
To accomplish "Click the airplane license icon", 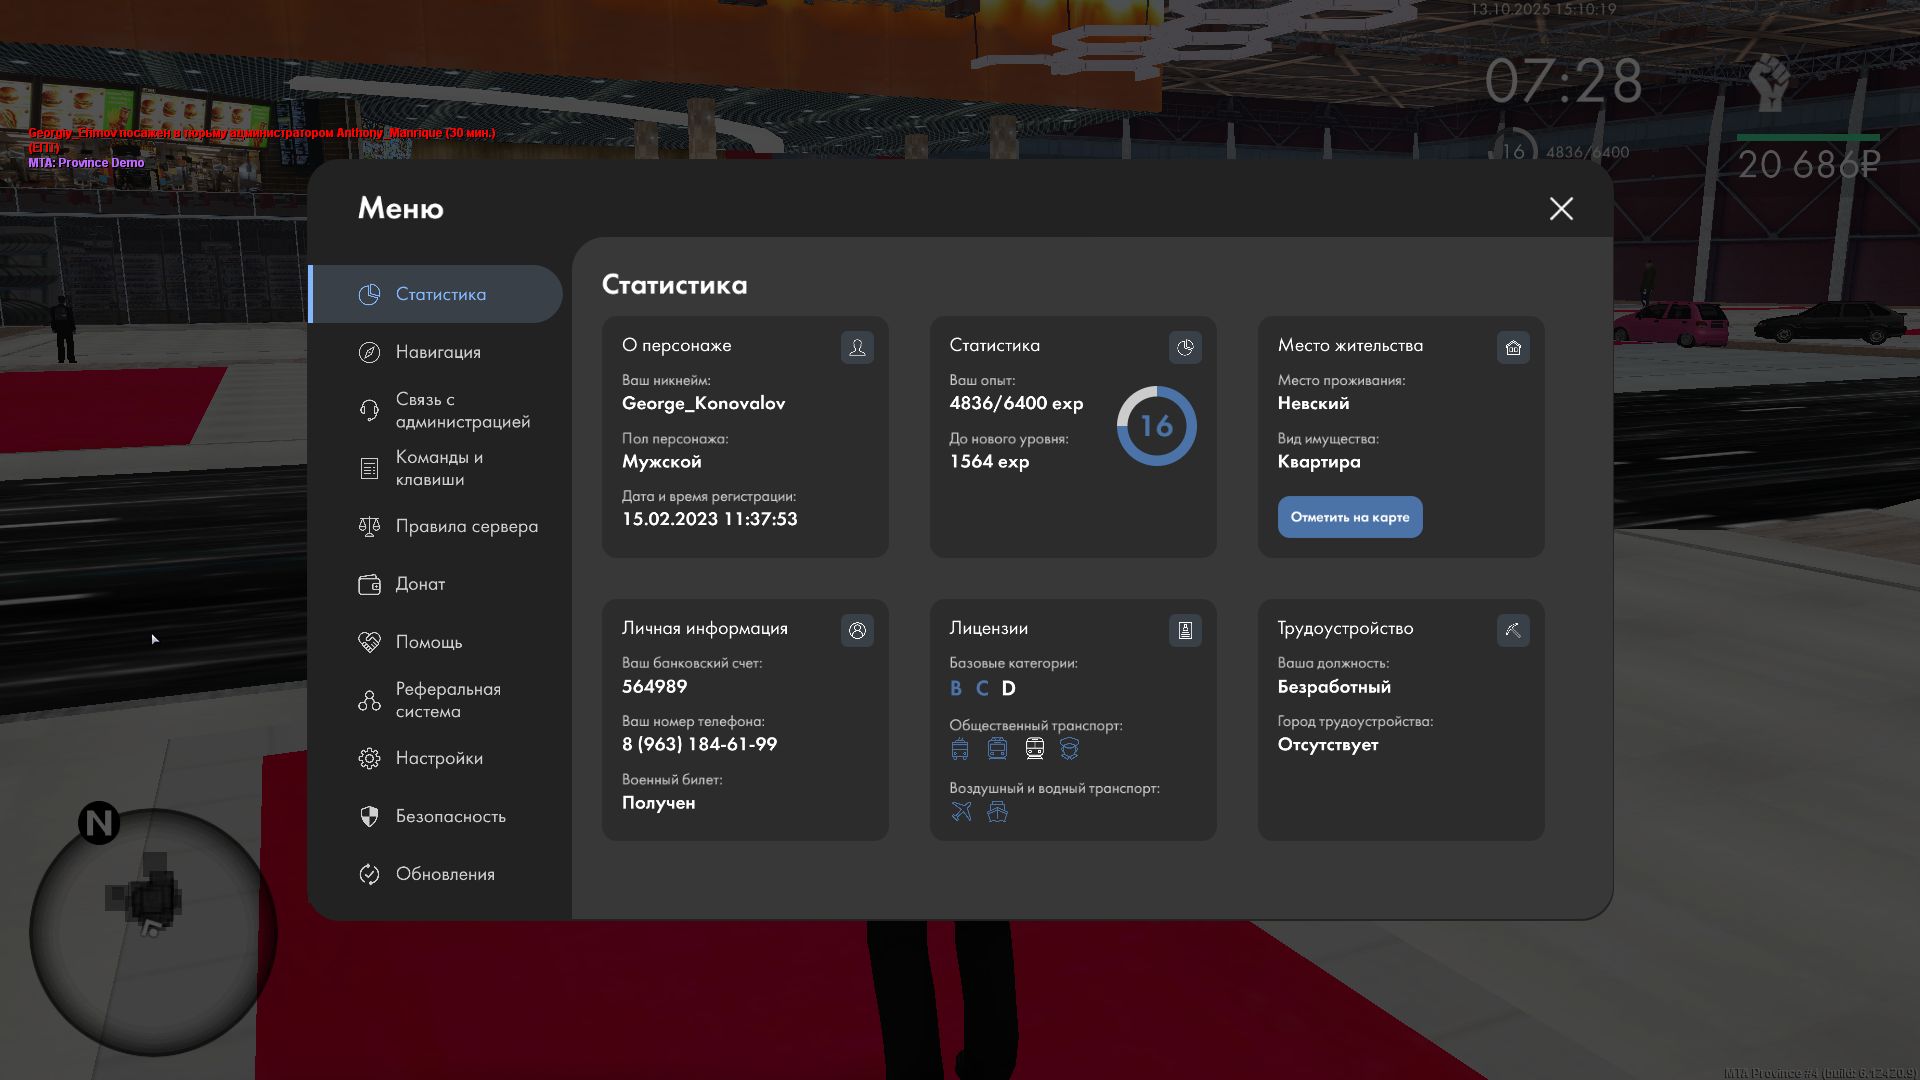I will 961,811.
